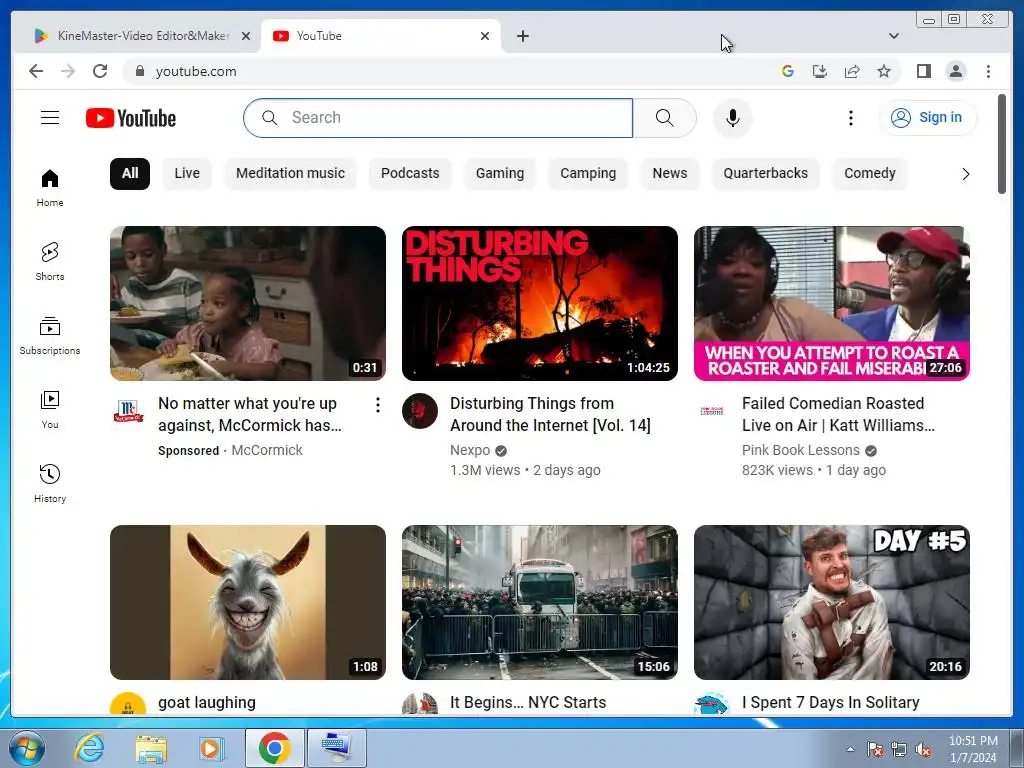This screenshot has height=768, width=1024.
Task: Open Shorts from the sidebar
Action: (x=50, y=261)
